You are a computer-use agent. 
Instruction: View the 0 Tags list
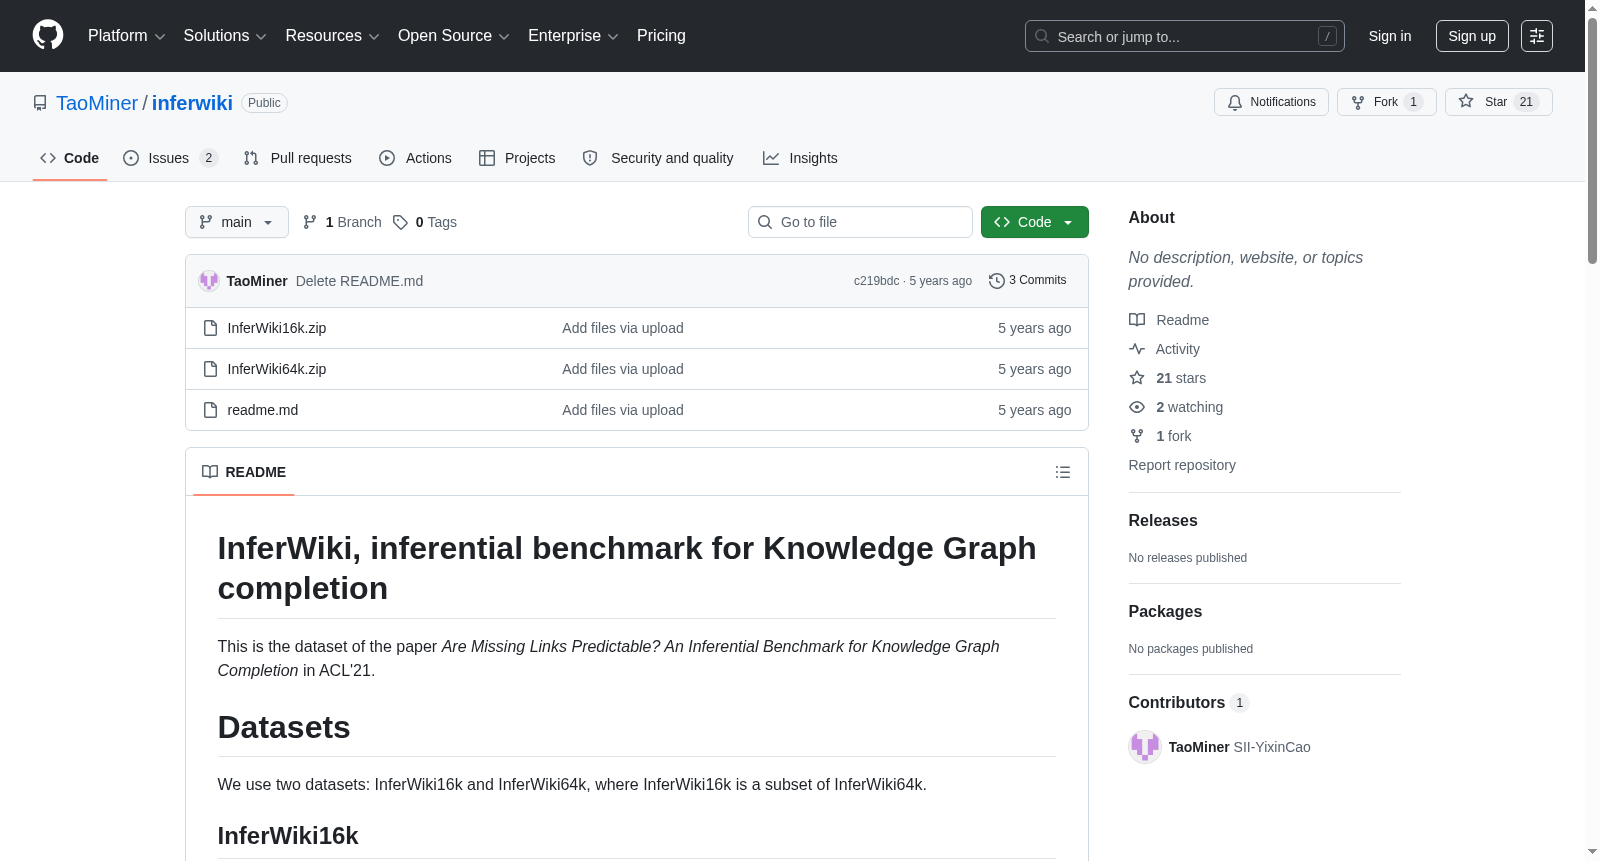tap(425, 222)
